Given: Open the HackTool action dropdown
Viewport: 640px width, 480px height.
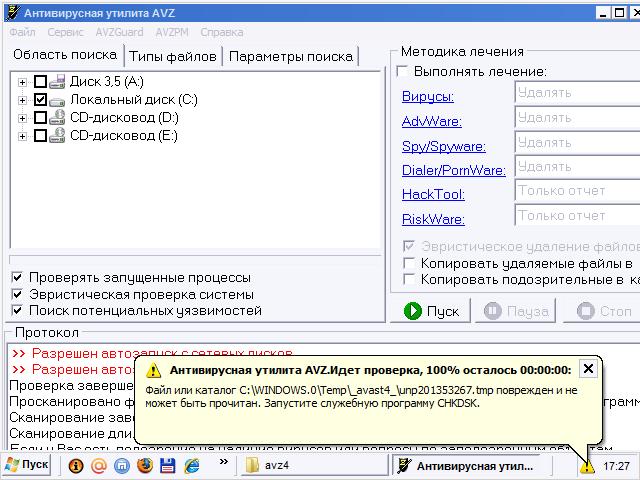Looking at the screenshot, I should (x=578, y=191).
